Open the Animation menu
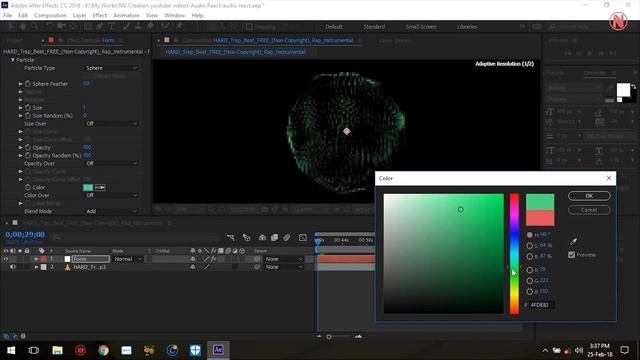Screen dimensions: 640x360 tap(126, 16)
